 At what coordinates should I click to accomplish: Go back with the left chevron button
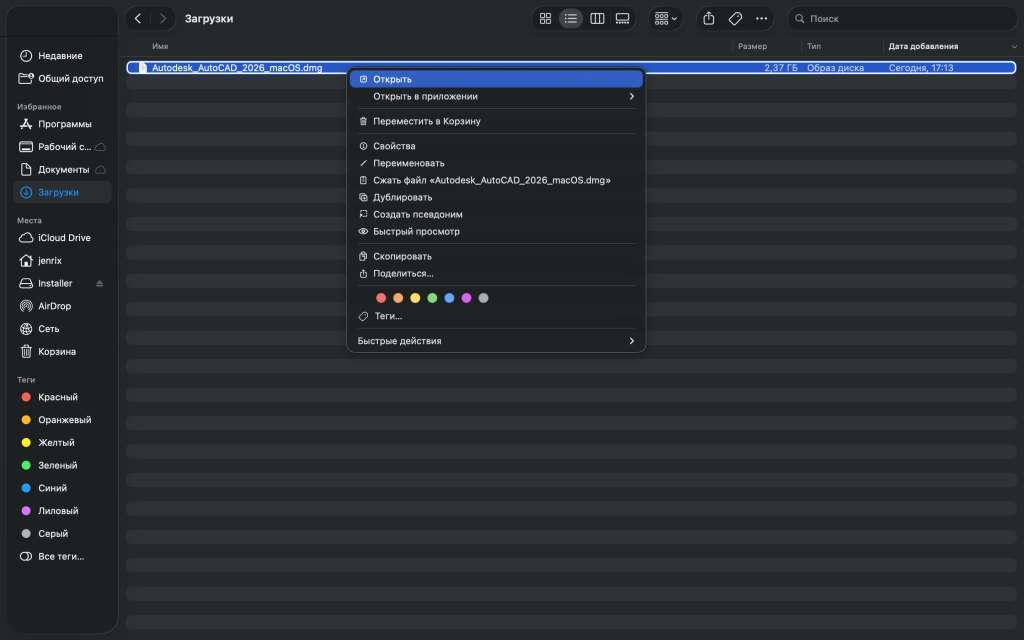pyautogui.click(x=138, y=18)
